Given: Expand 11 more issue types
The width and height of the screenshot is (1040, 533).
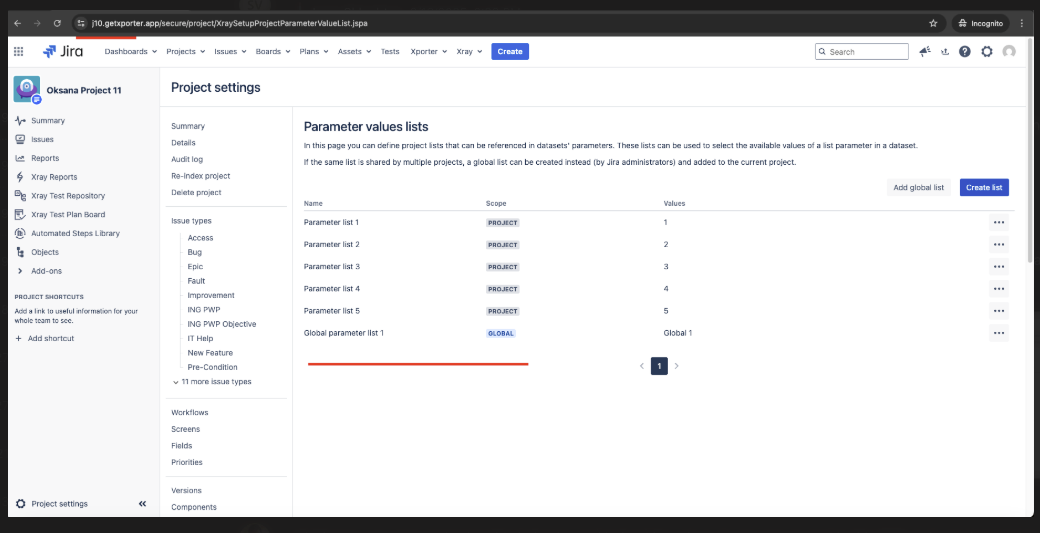Looking at the screenshot, I should (x=211, y=382).
